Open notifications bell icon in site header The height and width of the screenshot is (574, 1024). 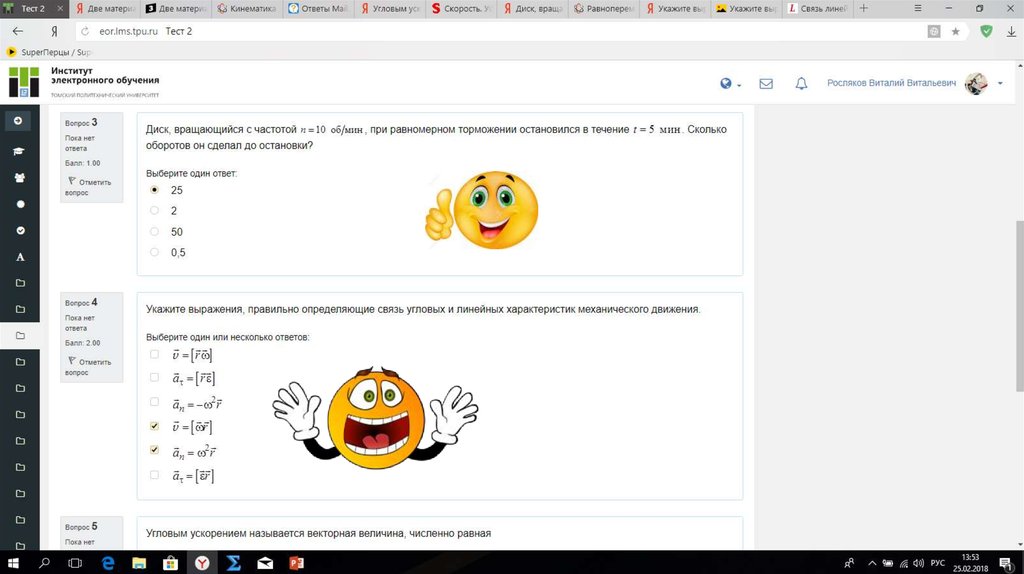[801, 84]
